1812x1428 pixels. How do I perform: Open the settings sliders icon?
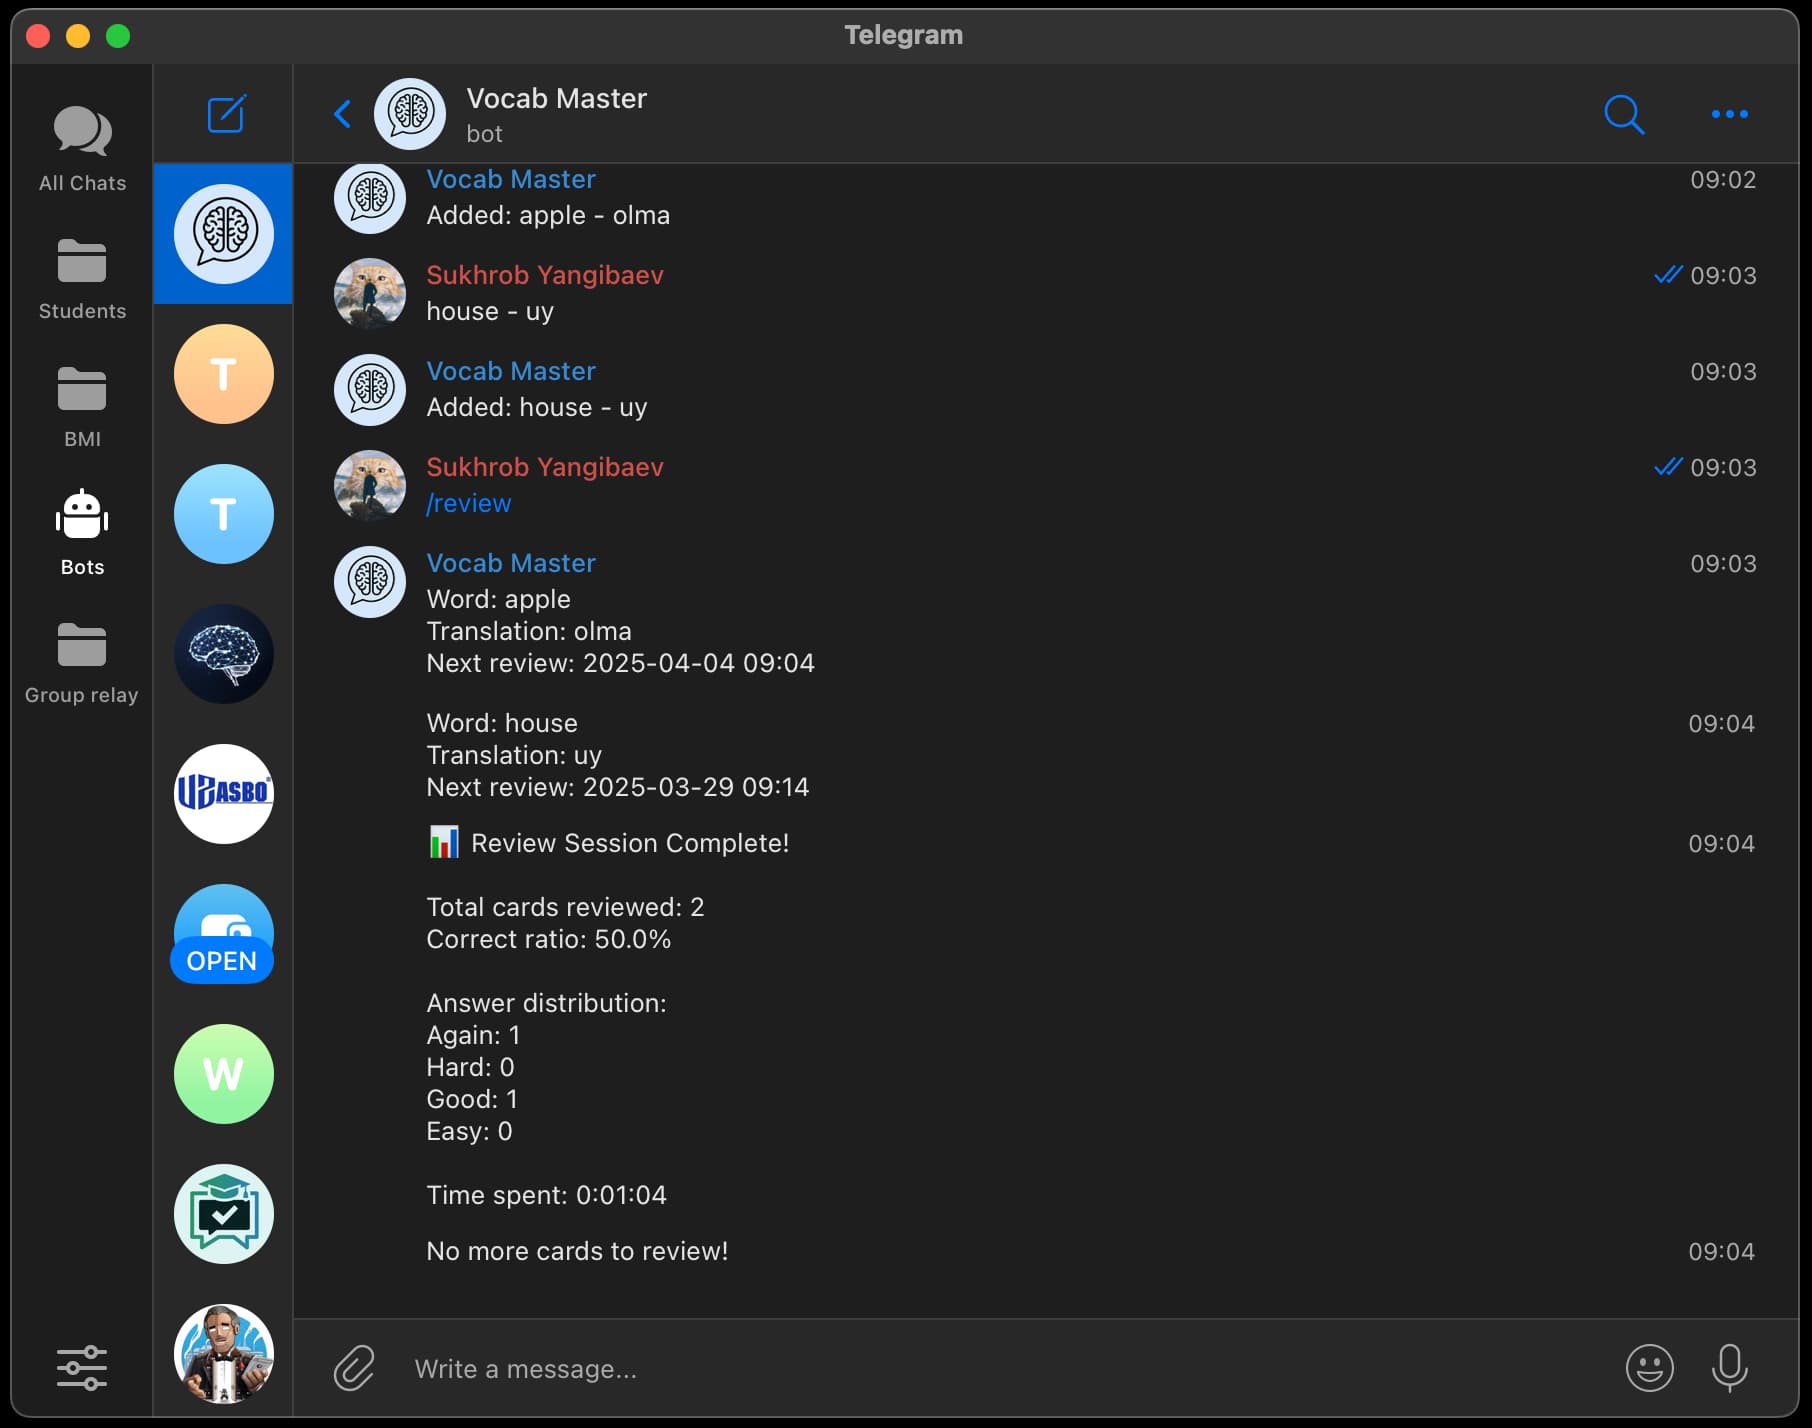coord(82,1368)
